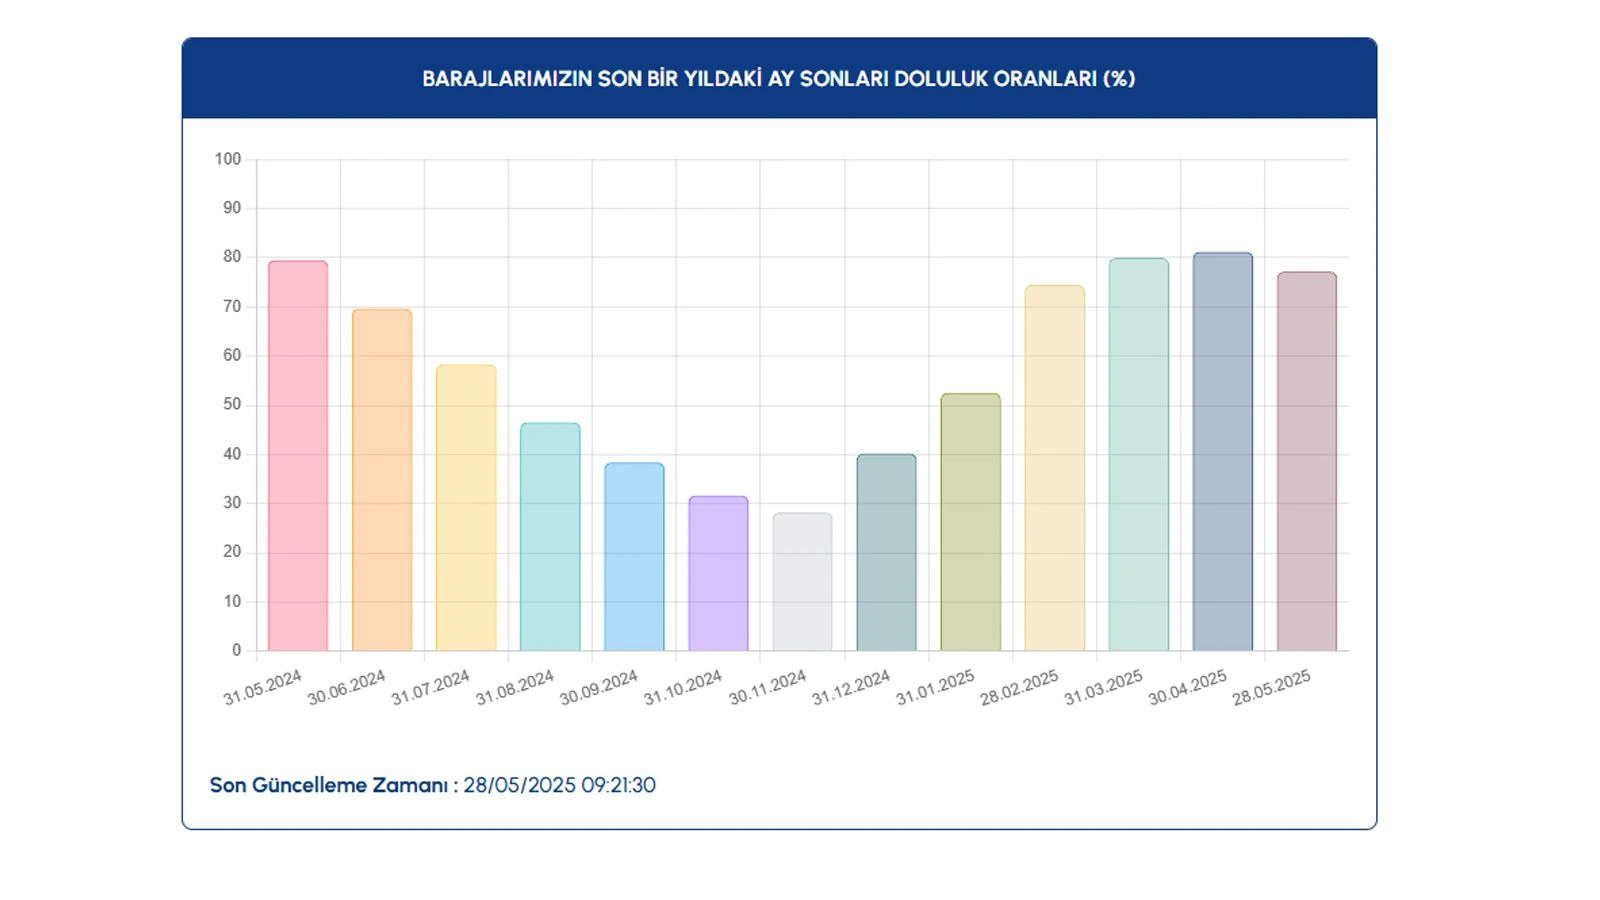Click the olive green 31.01.2025 bar

970,522
